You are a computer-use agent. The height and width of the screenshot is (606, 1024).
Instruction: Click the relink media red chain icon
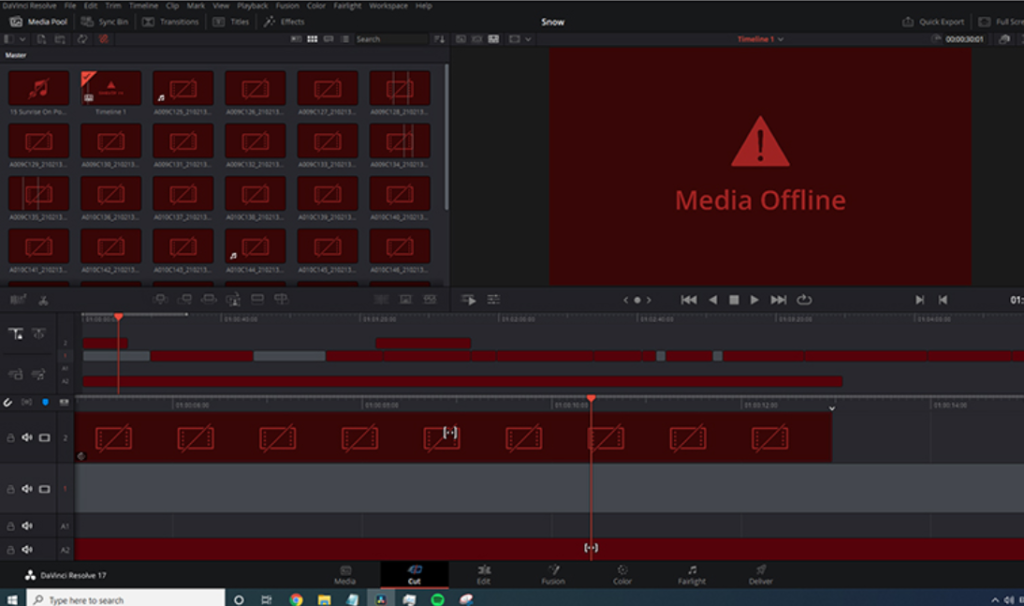click(103, 39)
